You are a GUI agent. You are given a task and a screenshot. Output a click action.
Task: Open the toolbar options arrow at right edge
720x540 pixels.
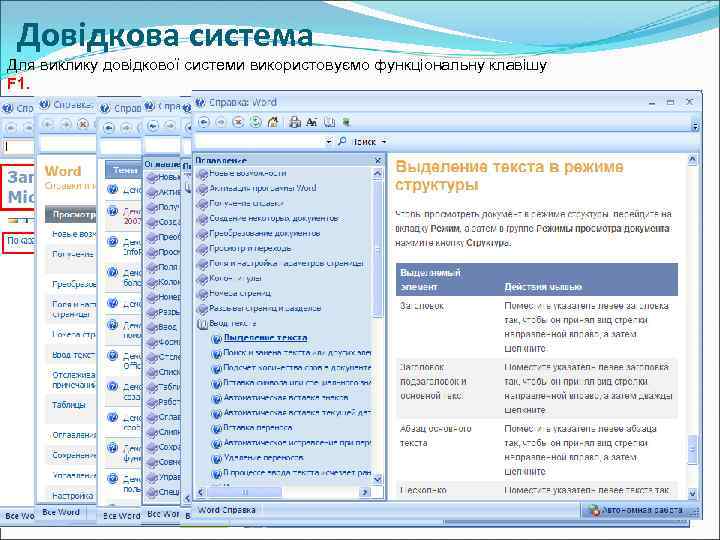(x=695, y=125)
